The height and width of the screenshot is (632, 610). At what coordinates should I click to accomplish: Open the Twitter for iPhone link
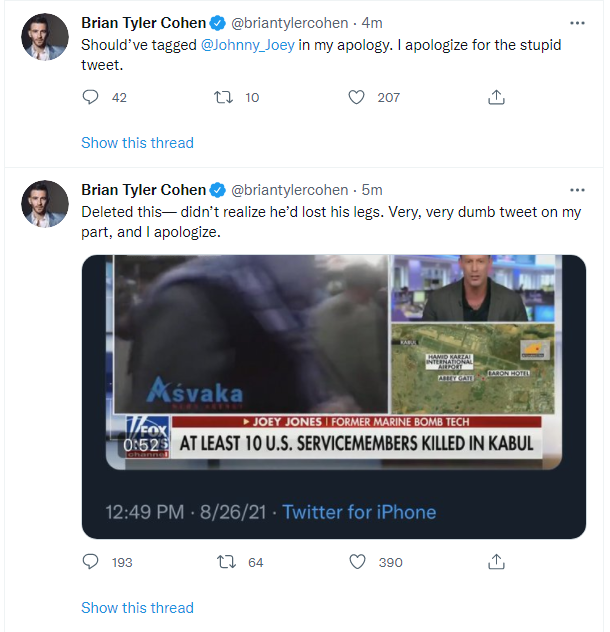pos(359,512)
